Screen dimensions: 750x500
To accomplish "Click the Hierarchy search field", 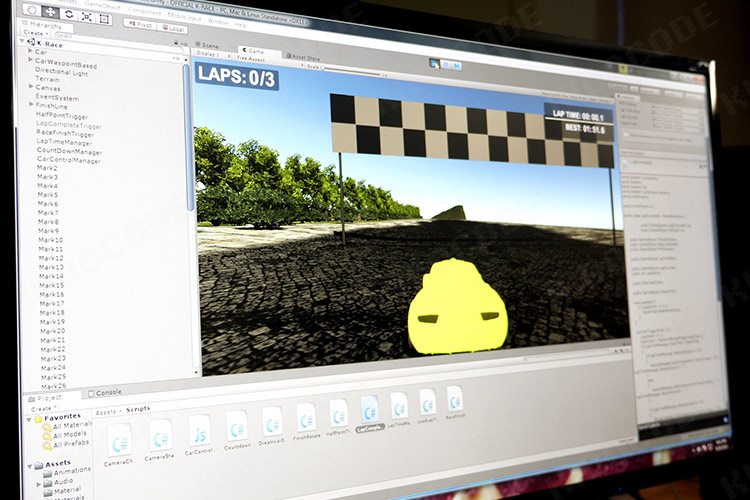I will tap(117, 42).
